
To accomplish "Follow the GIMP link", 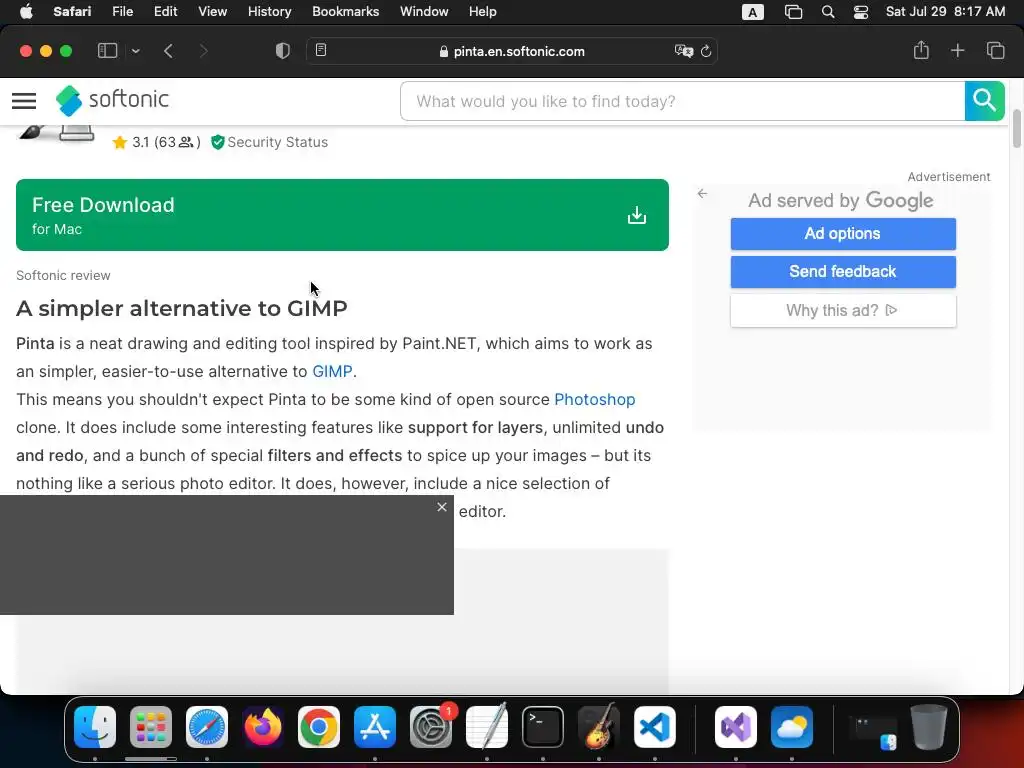I will click(332, 372).
